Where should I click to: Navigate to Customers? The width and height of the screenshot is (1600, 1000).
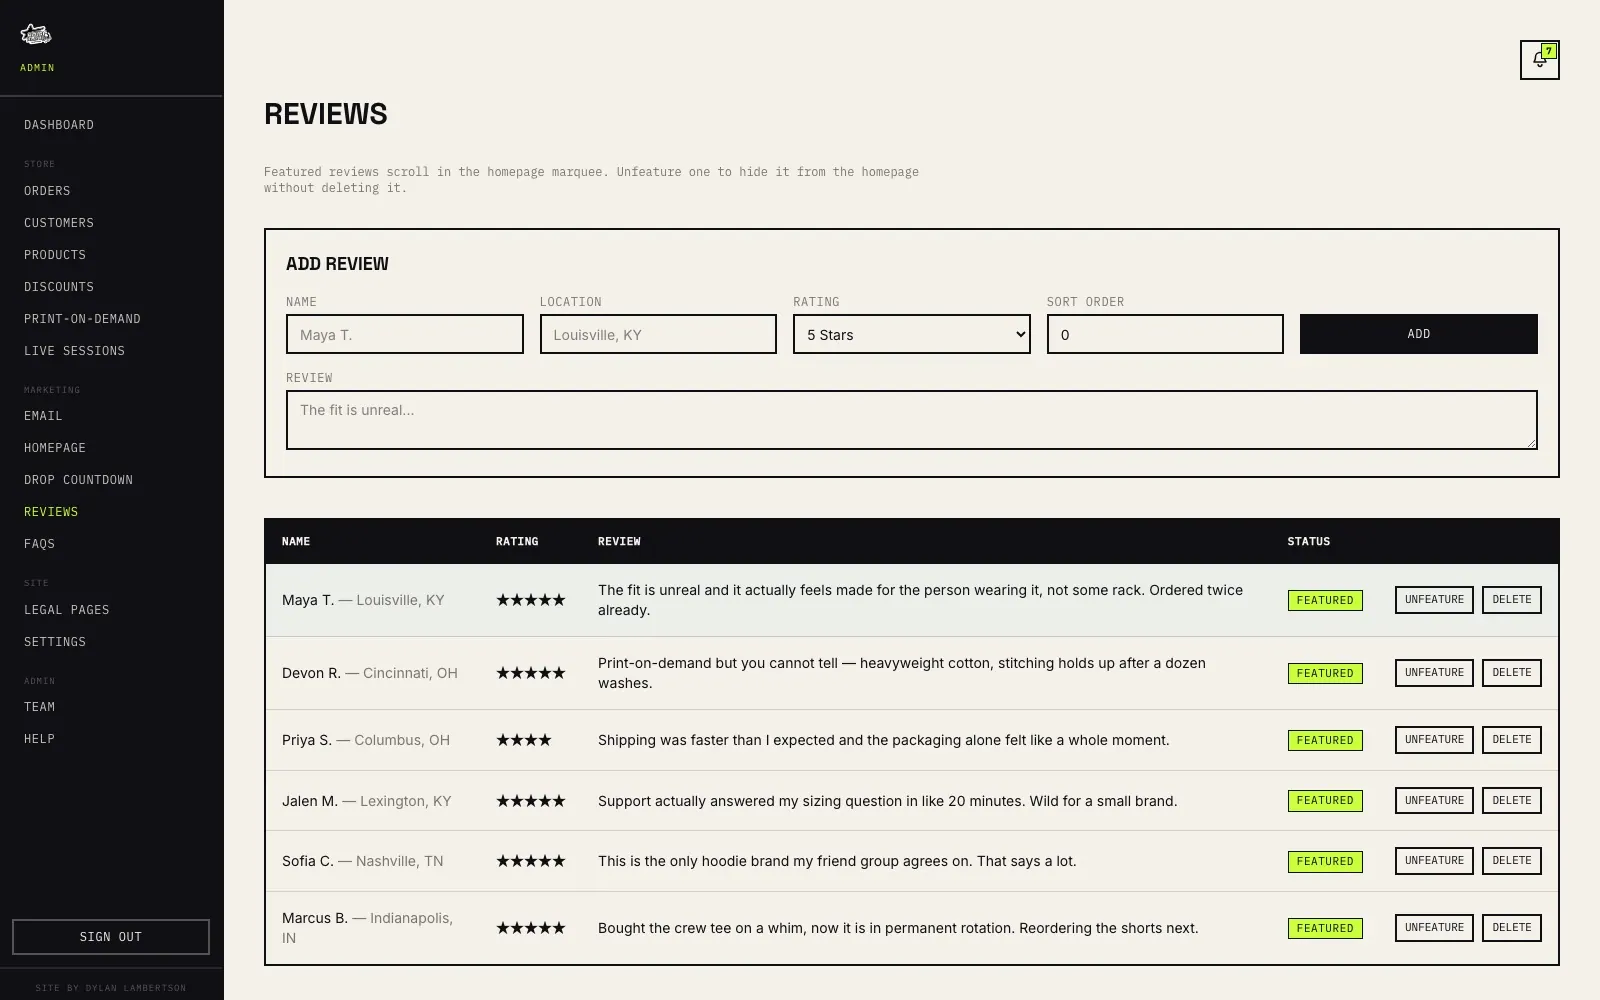coord(59,223)
